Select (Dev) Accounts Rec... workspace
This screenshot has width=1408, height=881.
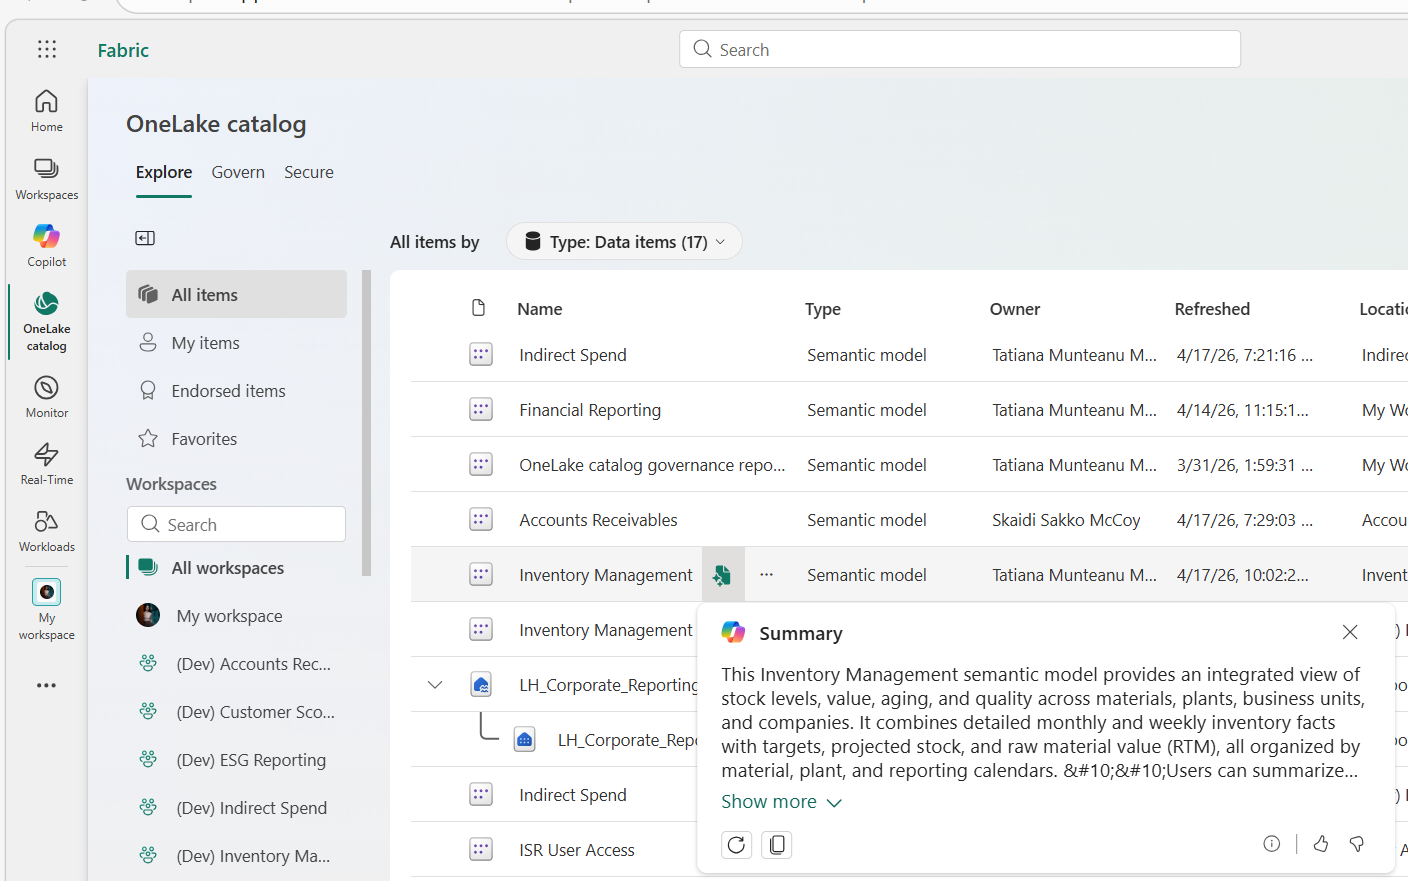point(237,663)
